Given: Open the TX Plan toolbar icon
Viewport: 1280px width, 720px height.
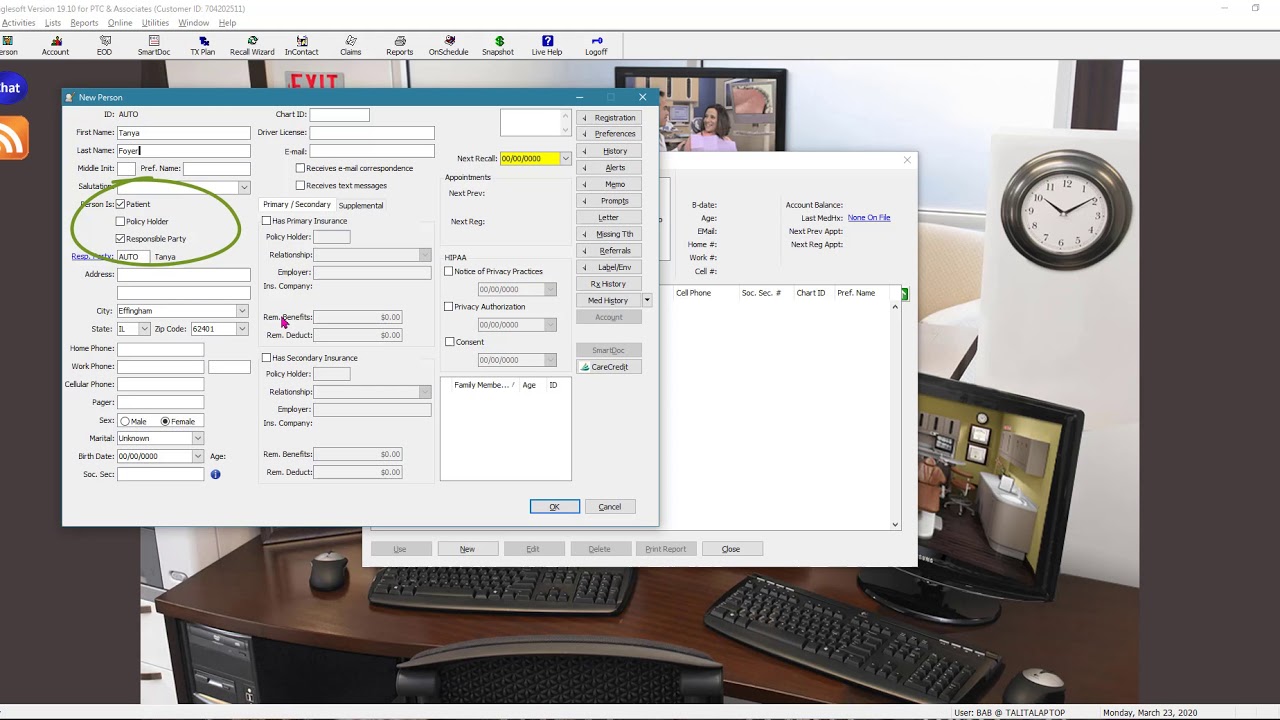Looking at the screenshot, I should tap(203, 46).
